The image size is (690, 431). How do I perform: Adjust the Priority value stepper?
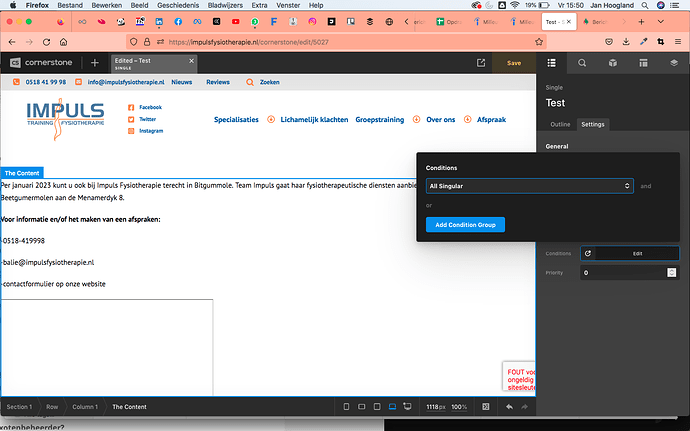(672, 272)
